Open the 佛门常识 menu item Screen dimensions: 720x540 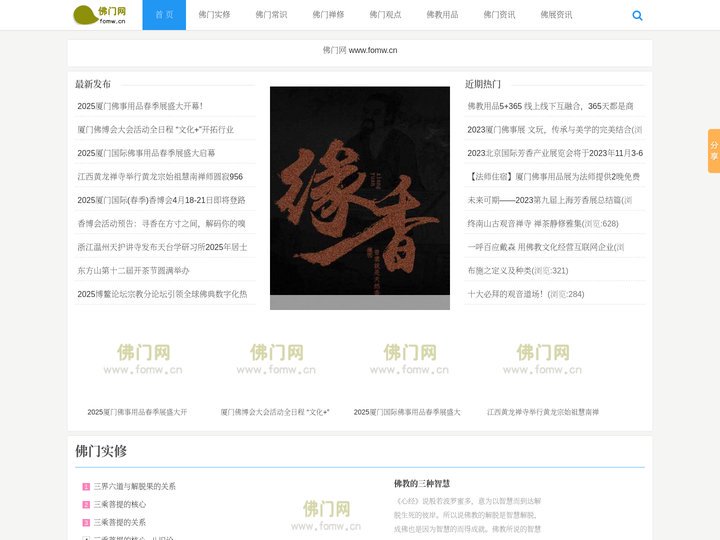click(271, 15)
